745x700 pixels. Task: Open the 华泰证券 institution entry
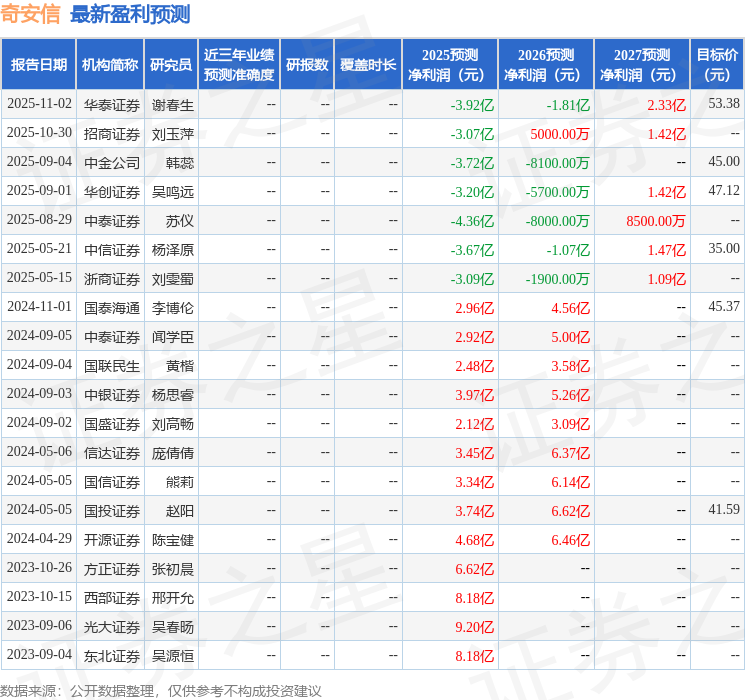coord(111,104)
